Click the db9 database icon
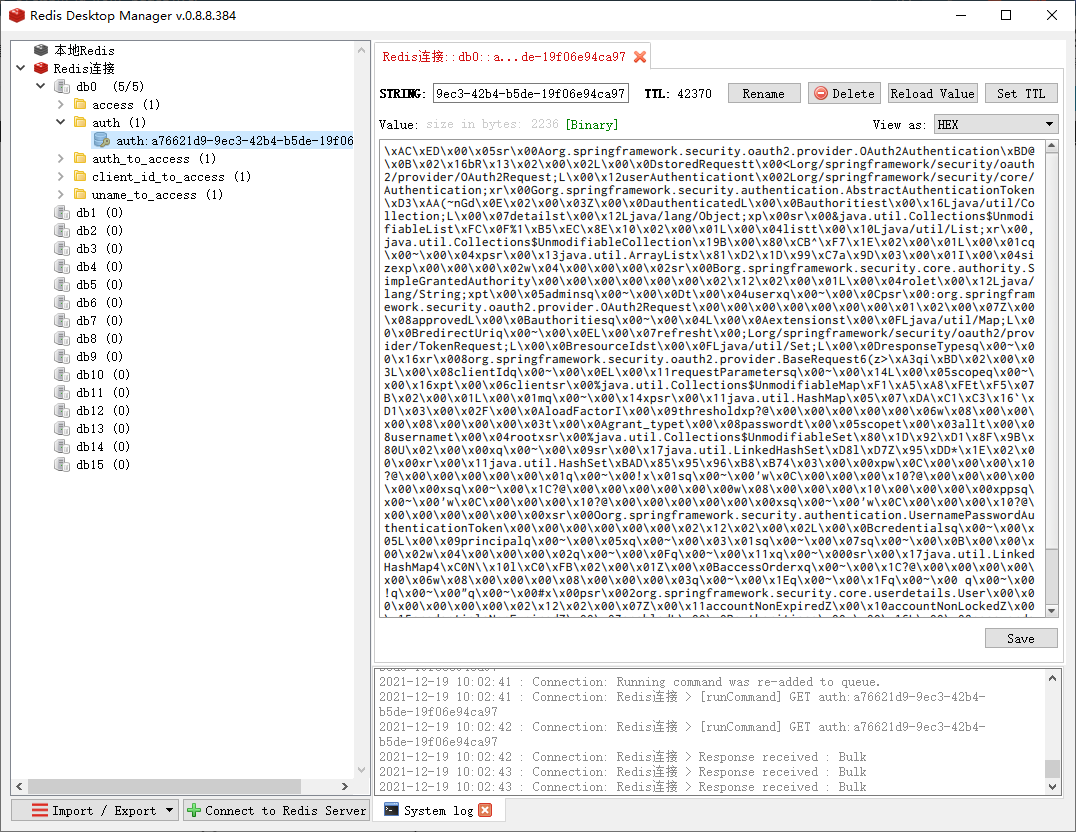This screenshot has height=832, width=1076. click(x=62, y=356)
